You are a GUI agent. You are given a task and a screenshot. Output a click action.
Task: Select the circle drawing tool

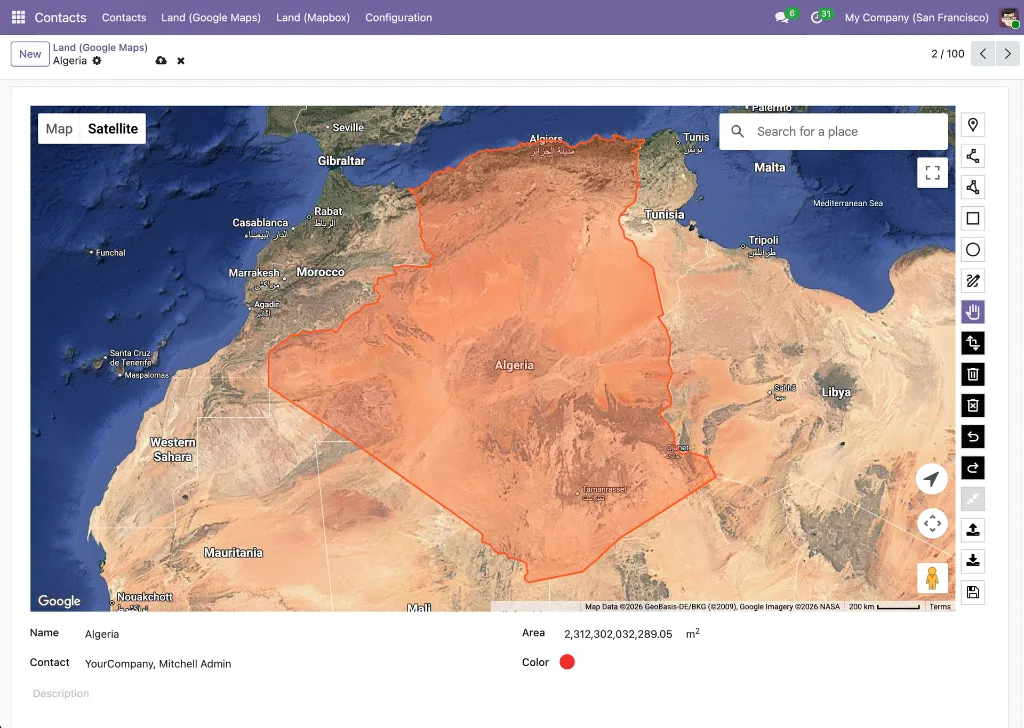coord(972,249)
